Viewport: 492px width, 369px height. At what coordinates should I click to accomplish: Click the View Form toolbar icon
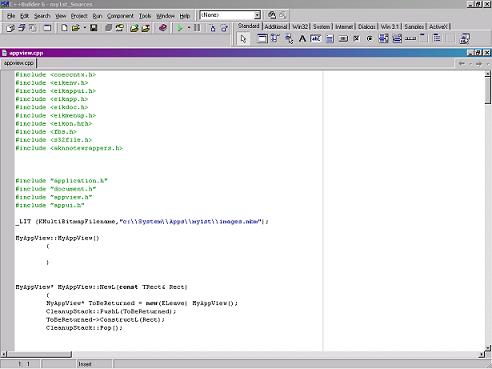pos(21,28)
